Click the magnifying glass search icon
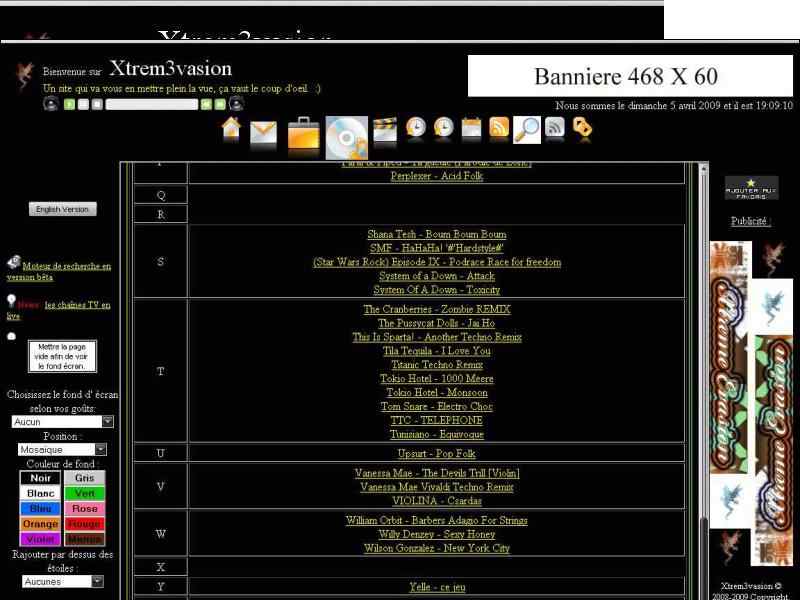The width and height of the screenshot is (800, 600). point(526,130)
